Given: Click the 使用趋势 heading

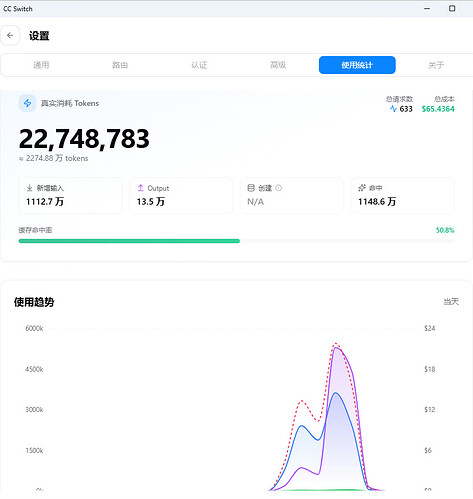Looking at the screenshot, I should point(34,302).
